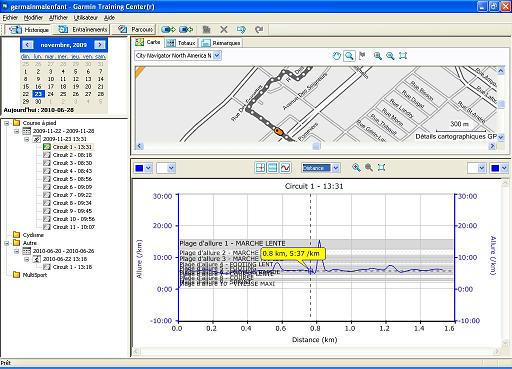Click the map zoom in icon

click(x=378, y=56)
